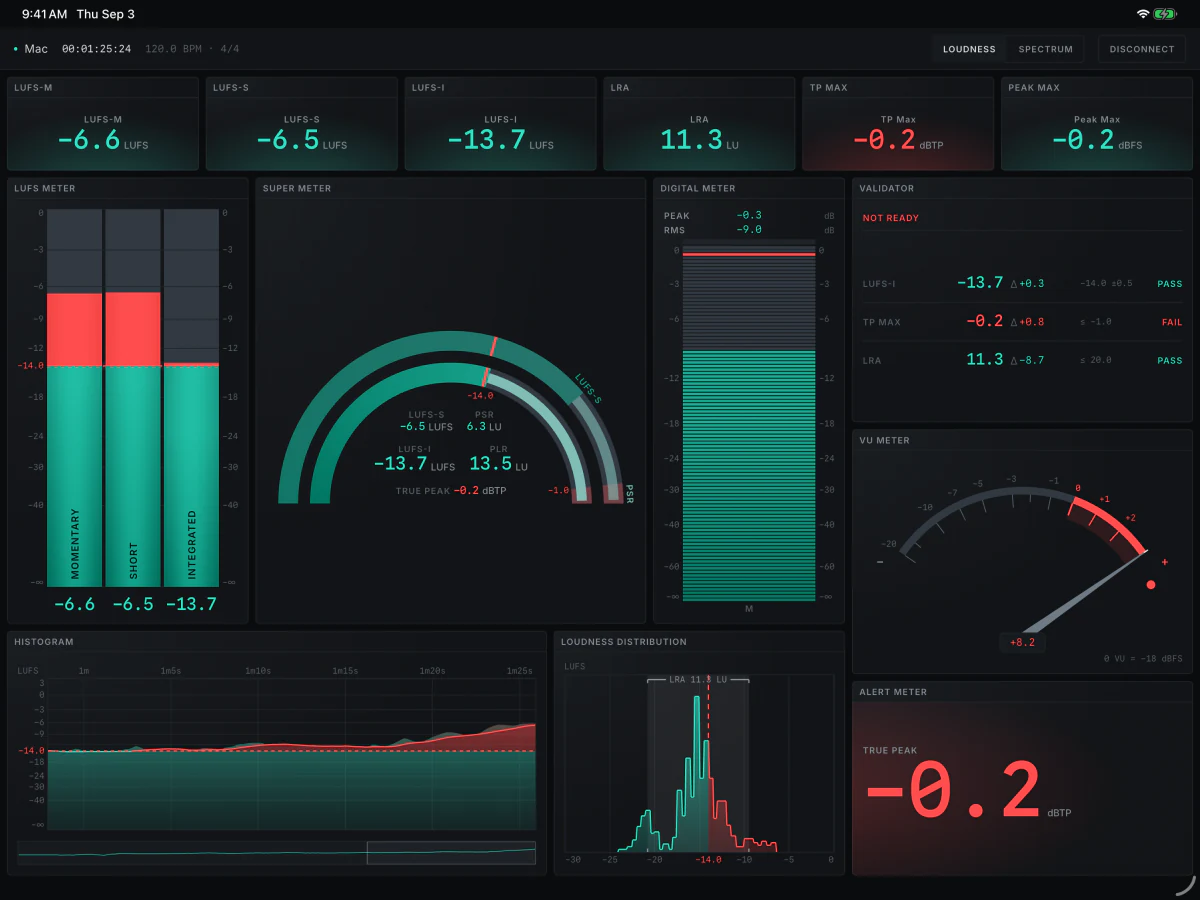Click the TRUE PEAK label in Alert Meter
This screenshot has width=1200, height=900.
[890, 750]
